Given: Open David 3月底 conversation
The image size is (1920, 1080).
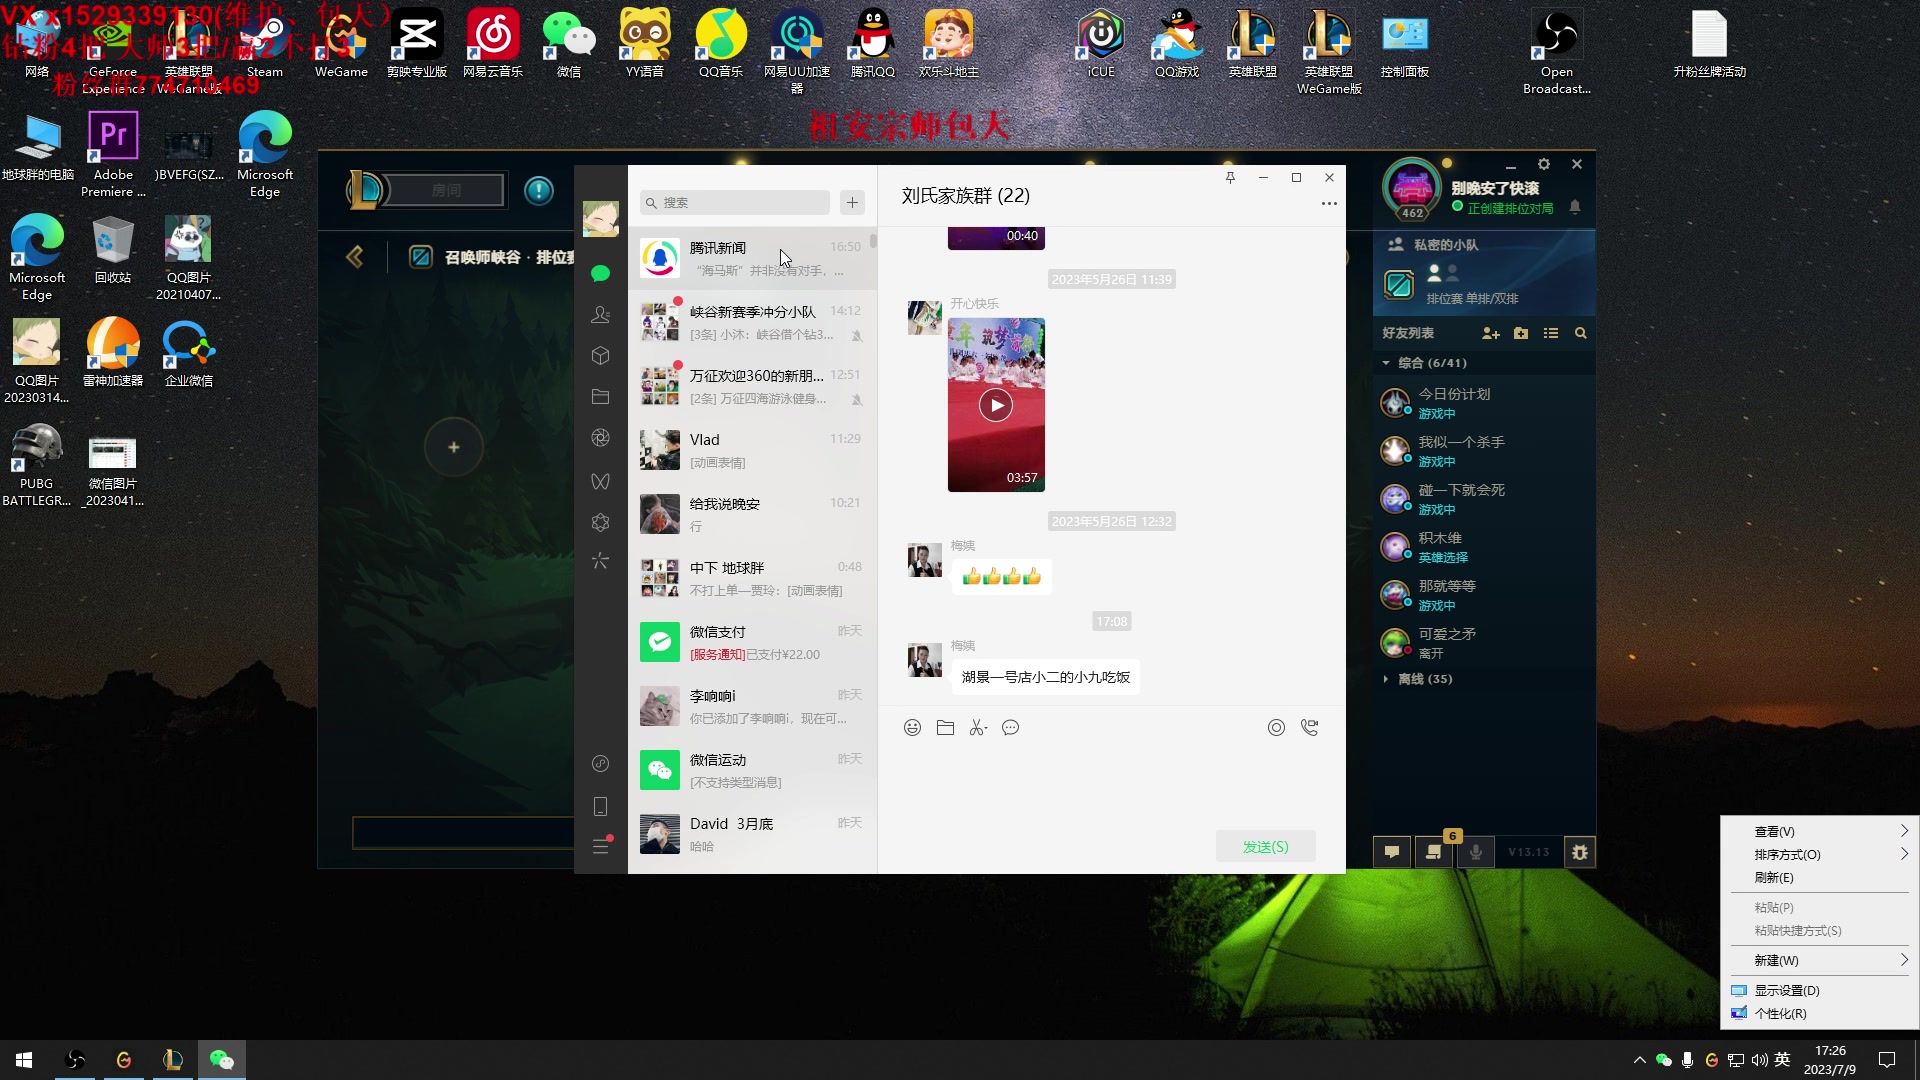Looking at the screenshot, I should (x=752, y=835).
